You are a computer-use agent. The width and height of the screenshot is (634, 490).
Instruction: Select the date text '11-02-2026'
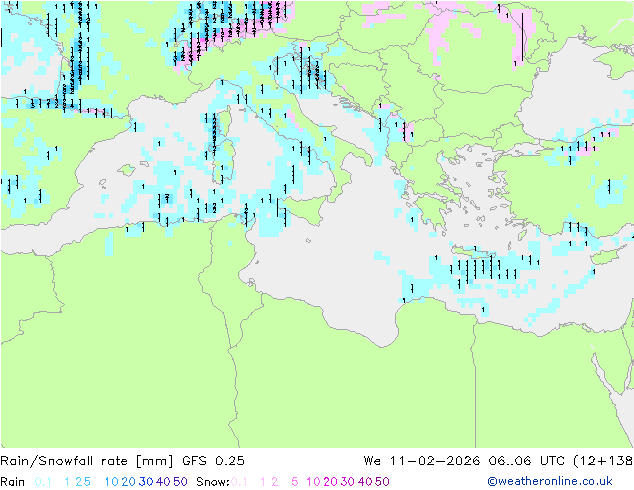[435, 461]
